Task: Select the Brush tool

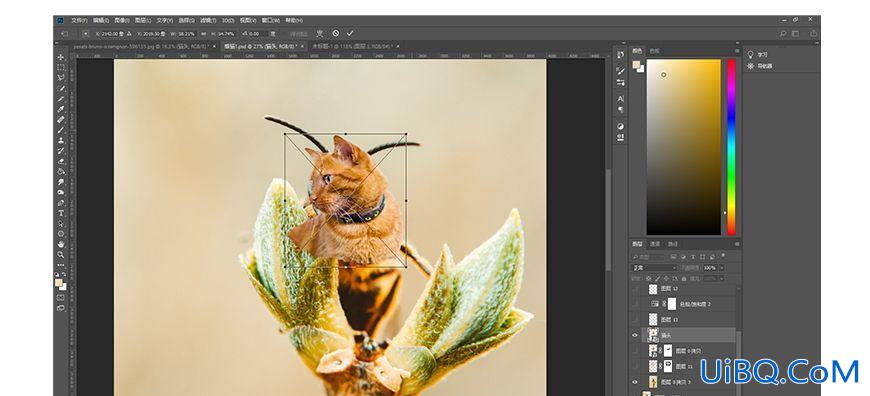Action: pos(61,129)
